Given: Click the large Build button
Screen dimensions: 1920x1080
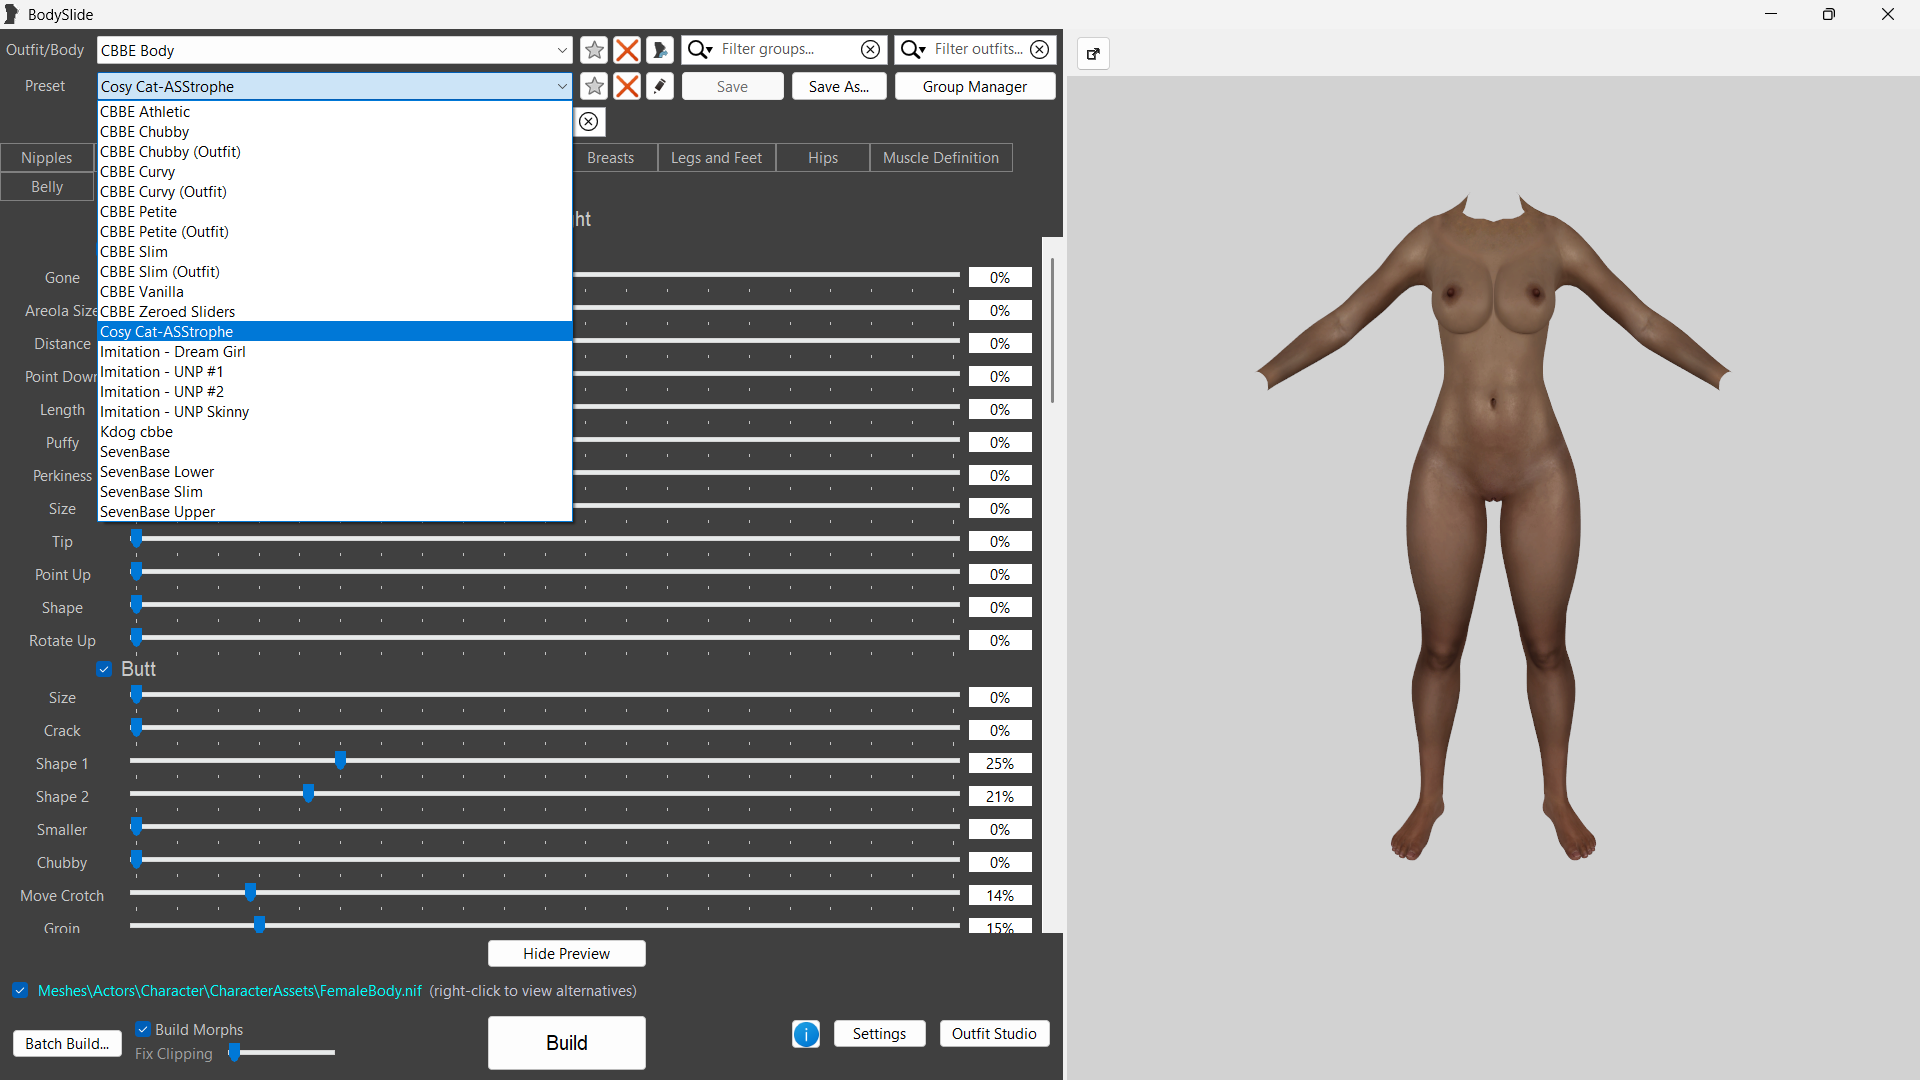Looking at the screenshot, I should (x=566, y=1043).
